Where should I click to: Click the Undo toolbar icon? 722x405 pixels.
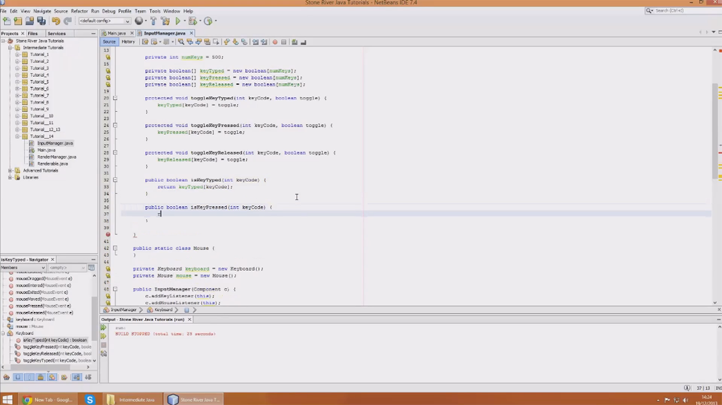click(56, 21)
